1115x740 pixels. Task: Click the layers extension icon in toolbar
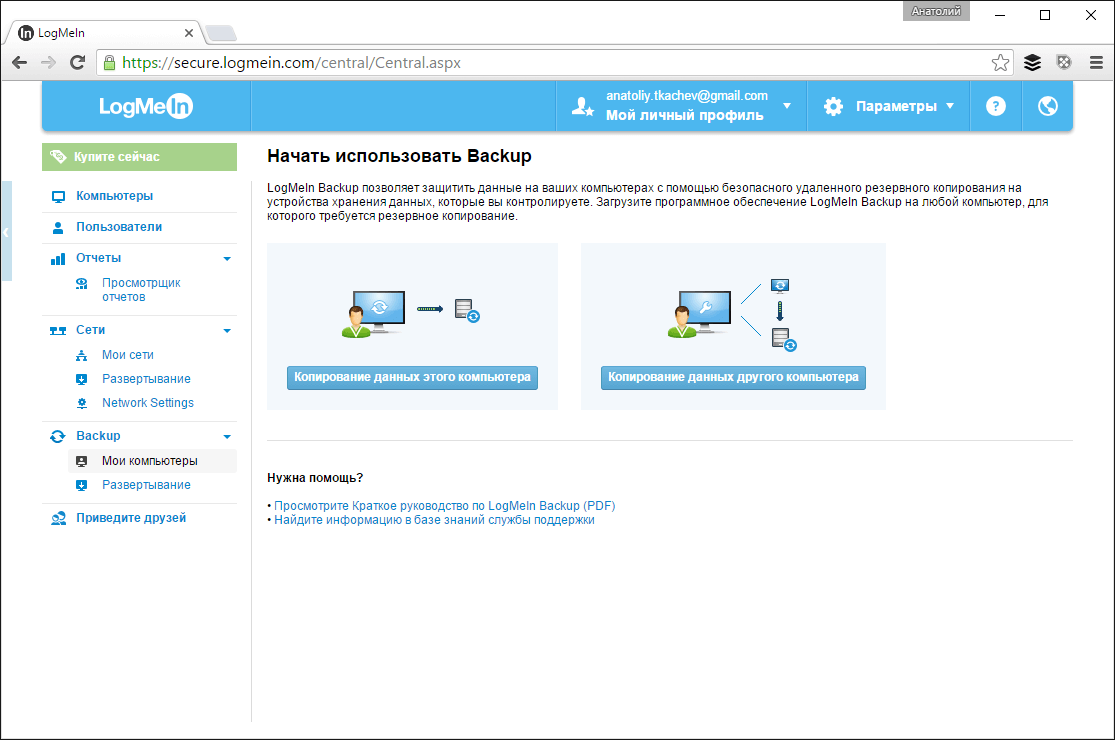1033,63
